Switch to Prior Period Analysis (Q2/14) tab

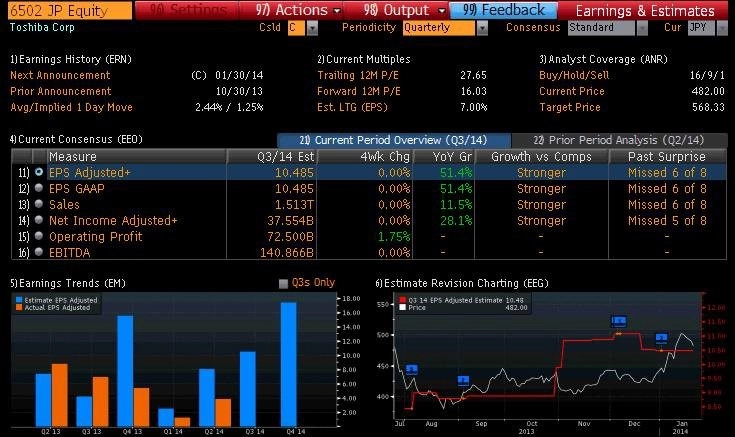point(619,140)
